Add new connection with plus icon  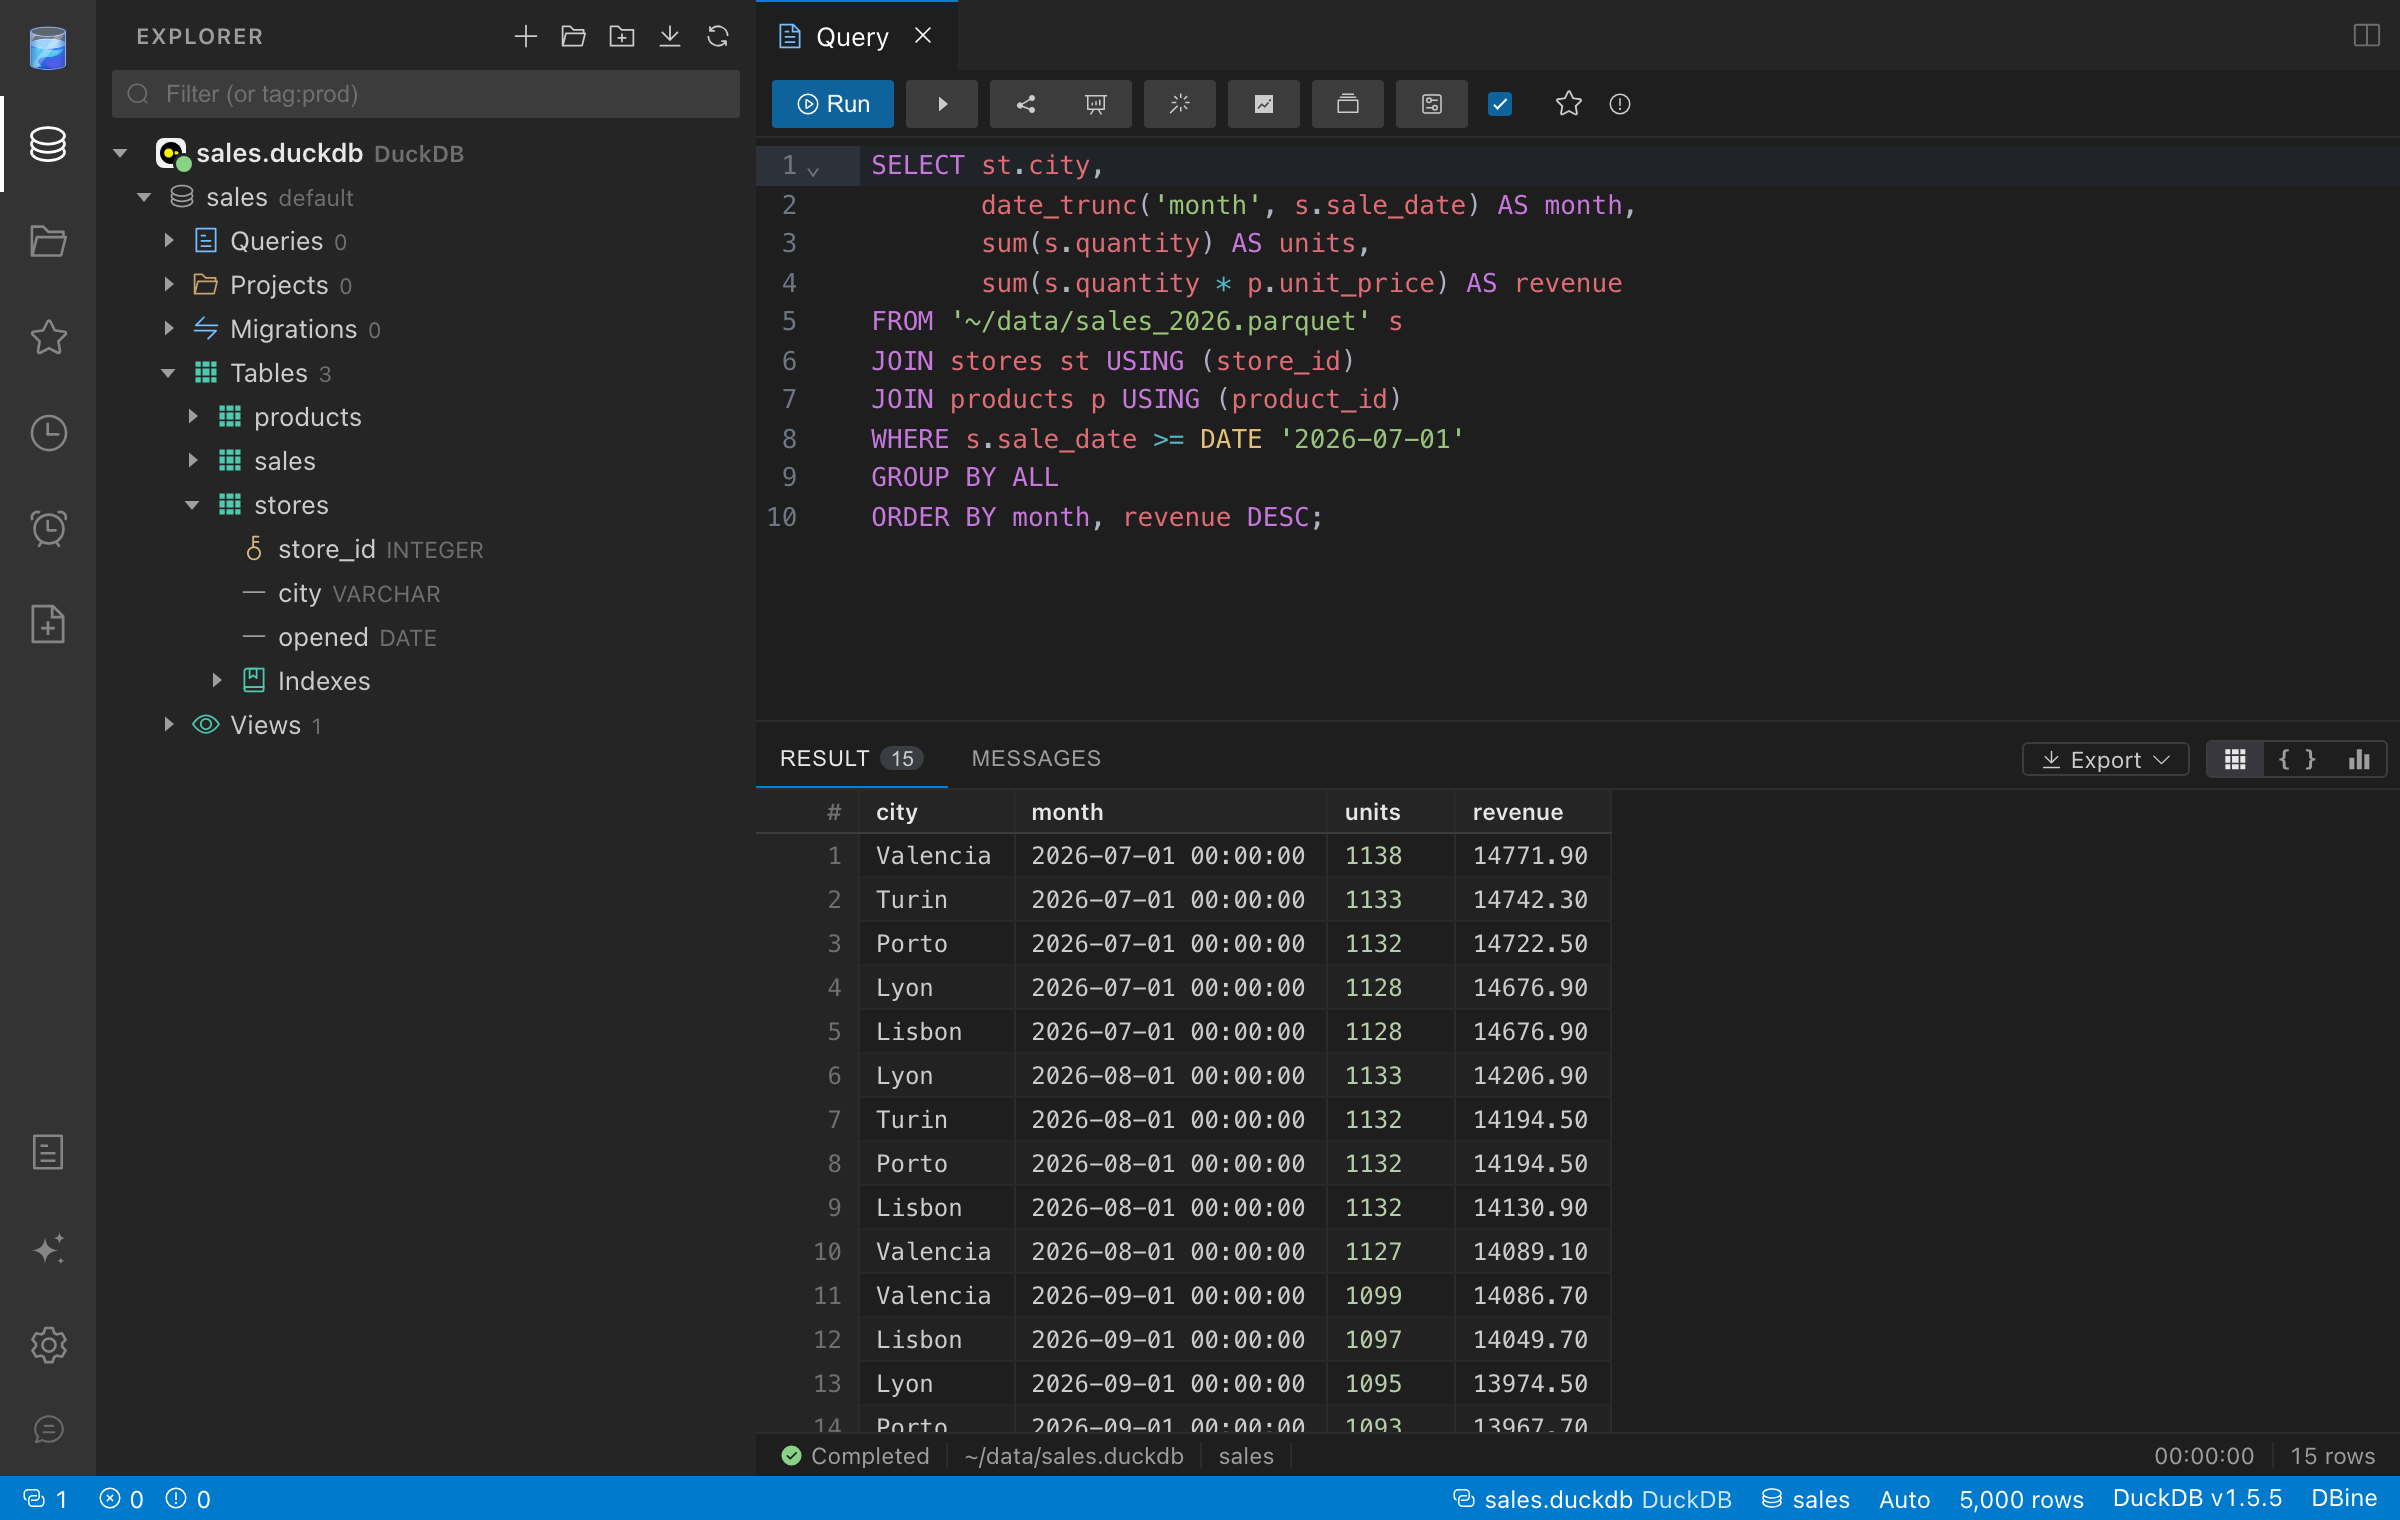(525, 37)
